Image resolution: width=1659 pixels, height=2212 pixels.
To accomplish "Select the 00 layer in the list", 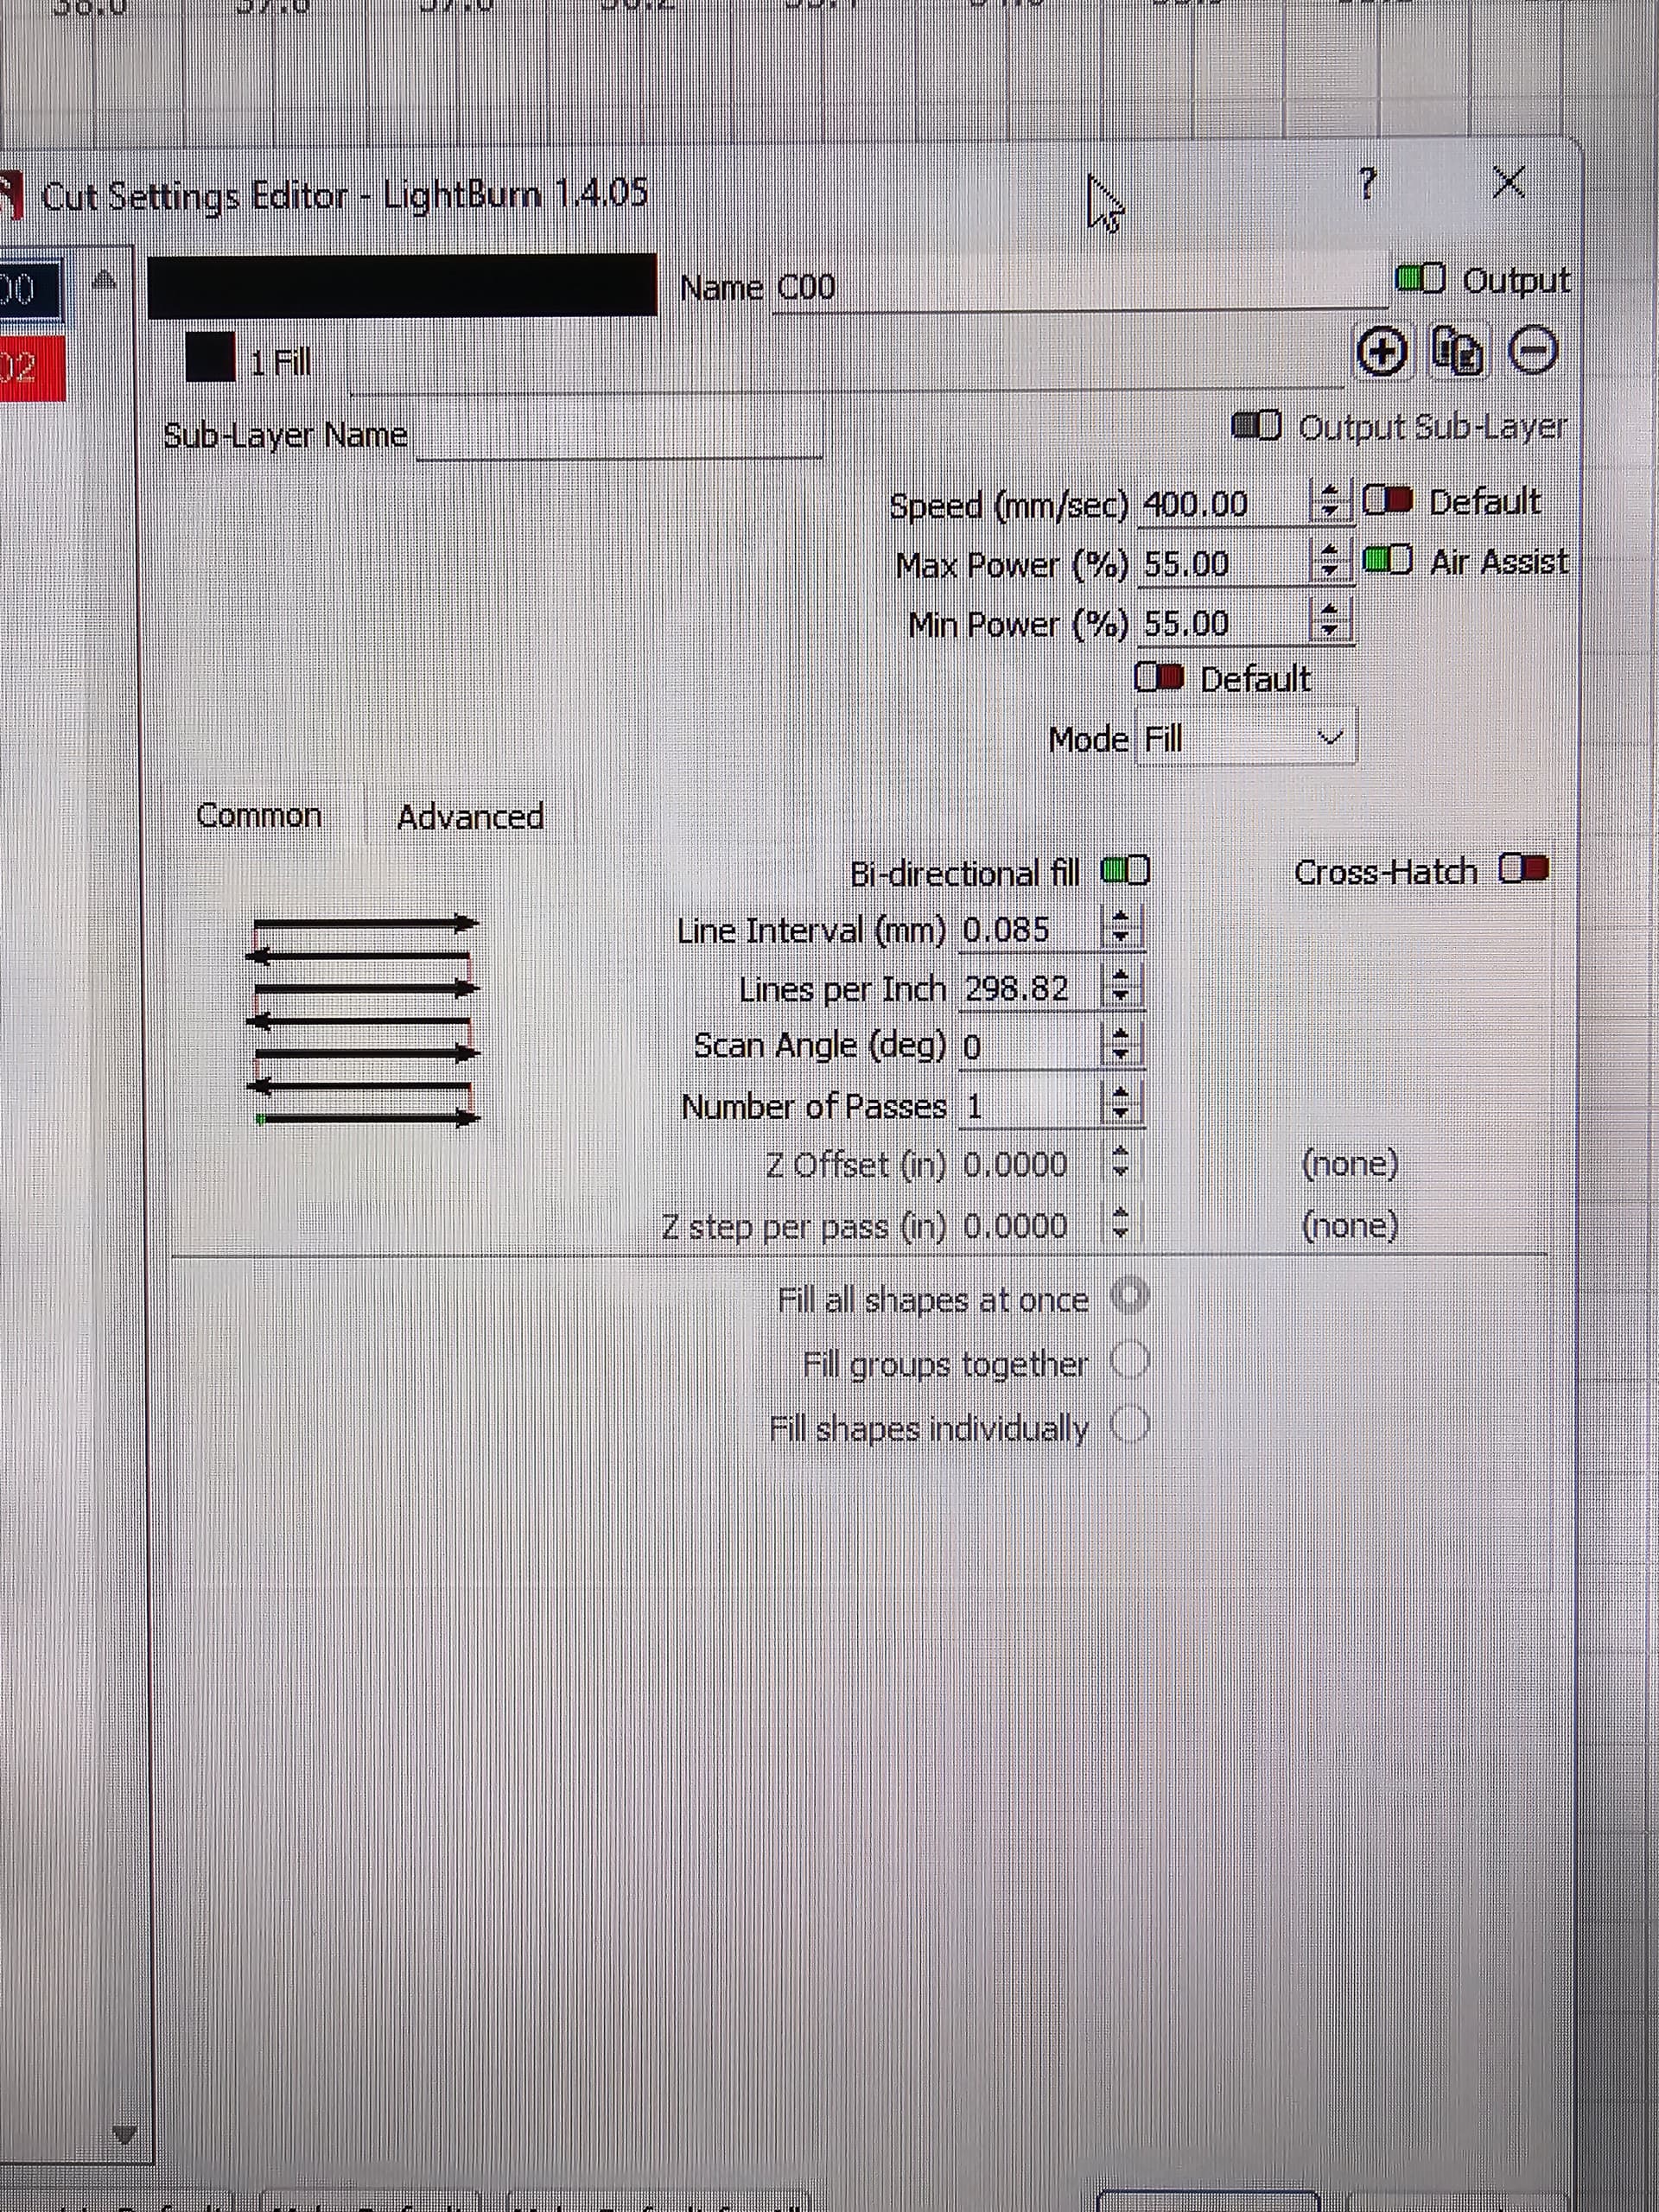I will [30, 290].
